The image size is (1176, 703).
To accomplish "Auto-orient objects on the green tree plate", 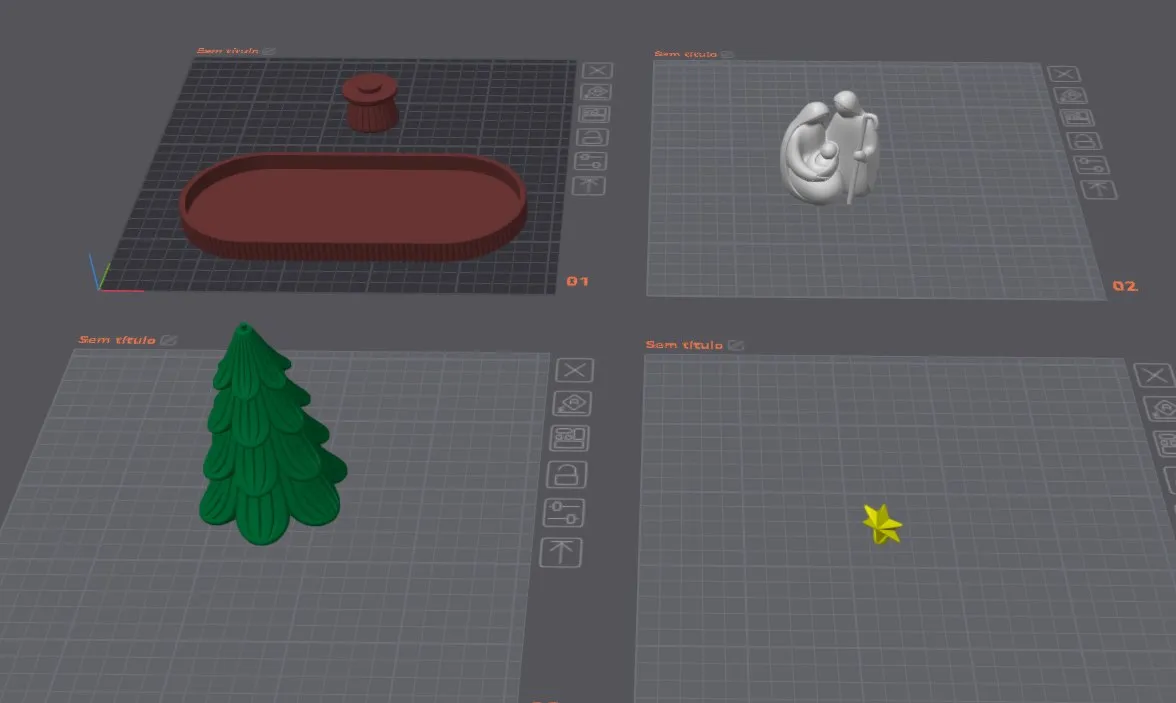I will (572, 404).
